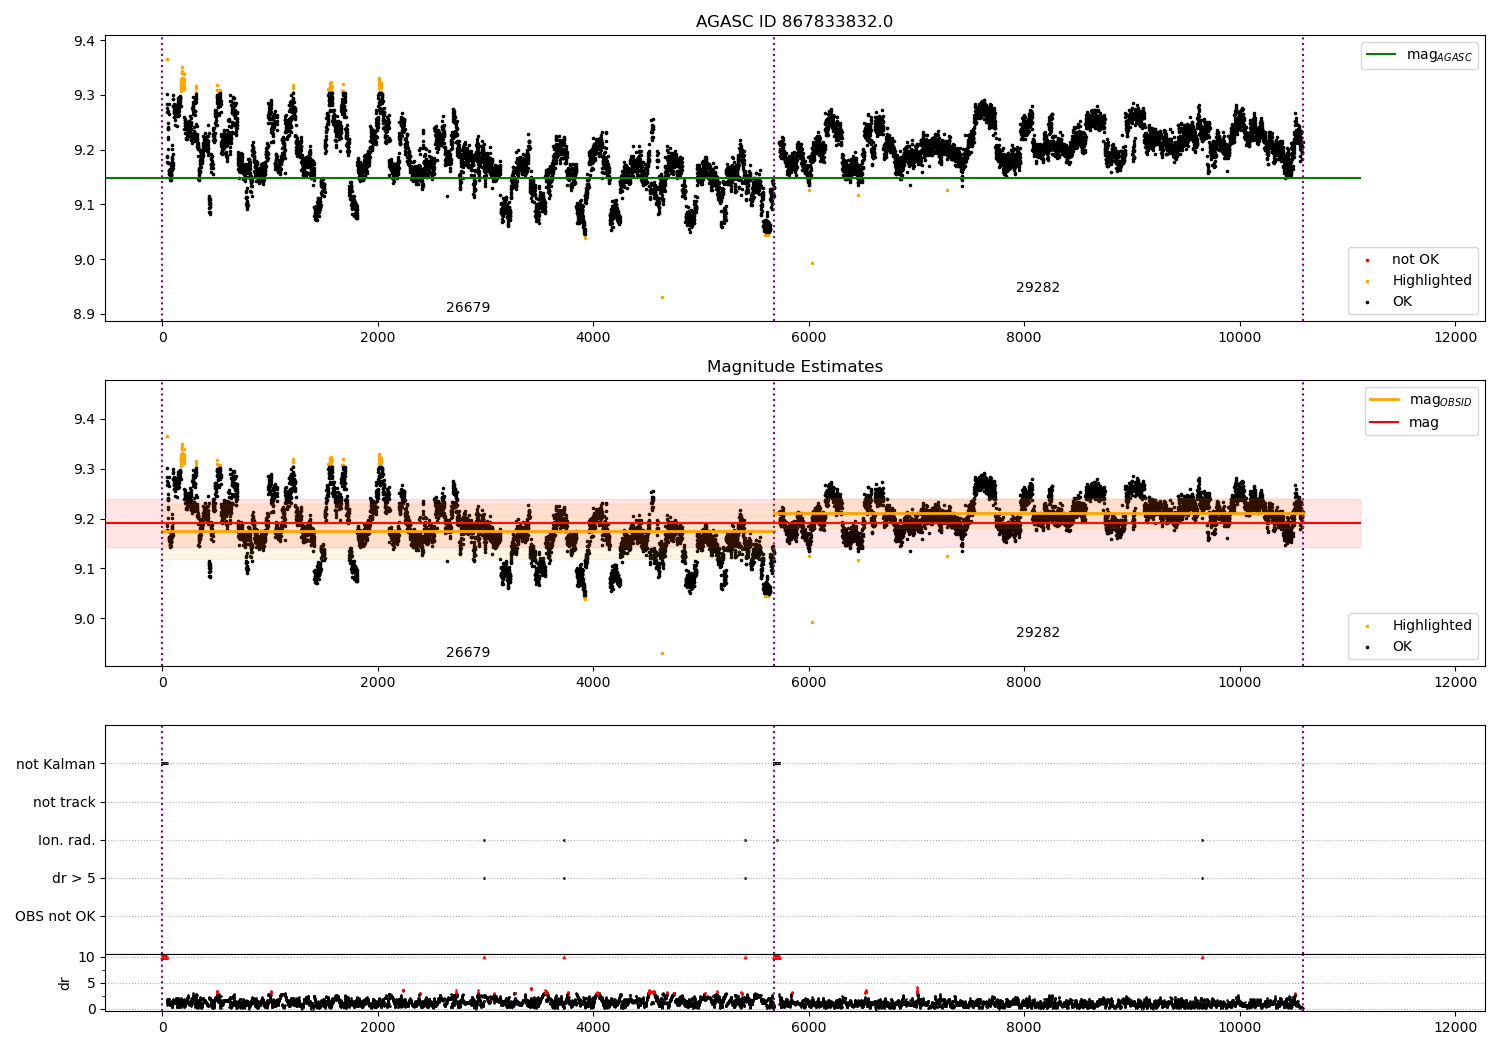Click 'Highlighted' legend entry in top plot
This screenshot has width=1500, height=1050.
click(1432, 281)
